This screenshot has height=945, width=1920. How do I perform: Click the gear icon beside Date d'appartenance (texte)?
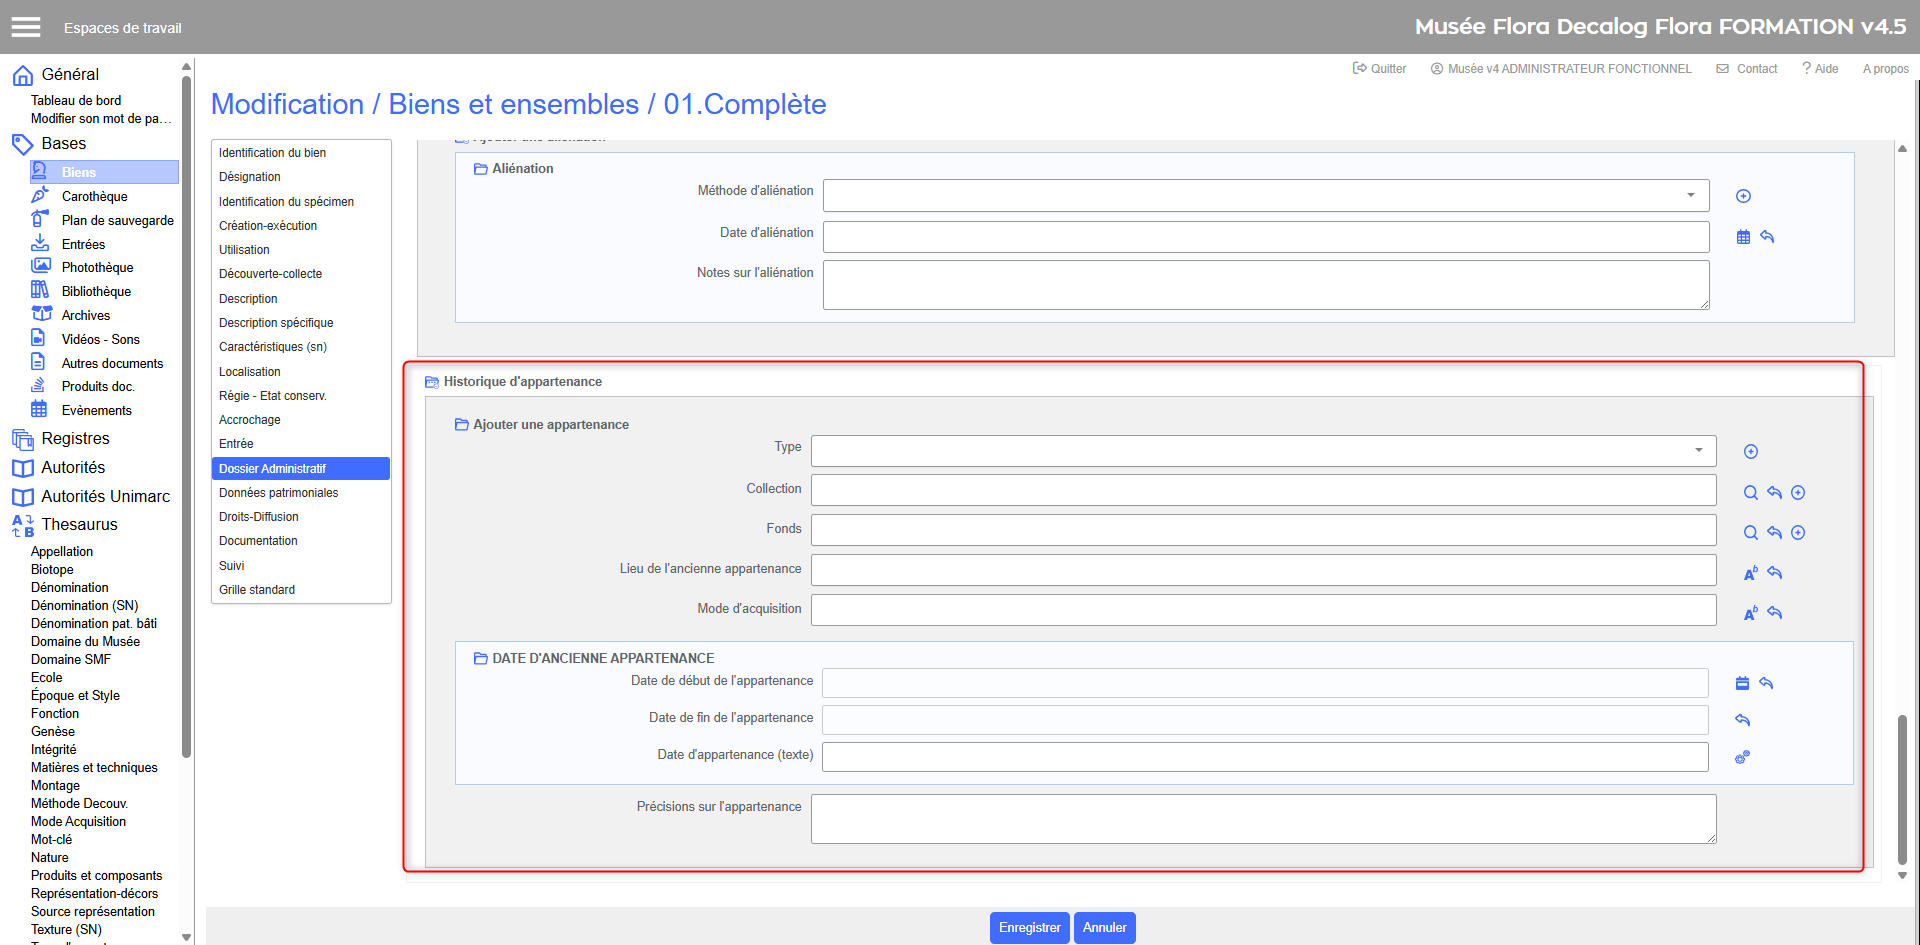(x=1742, y=758)
